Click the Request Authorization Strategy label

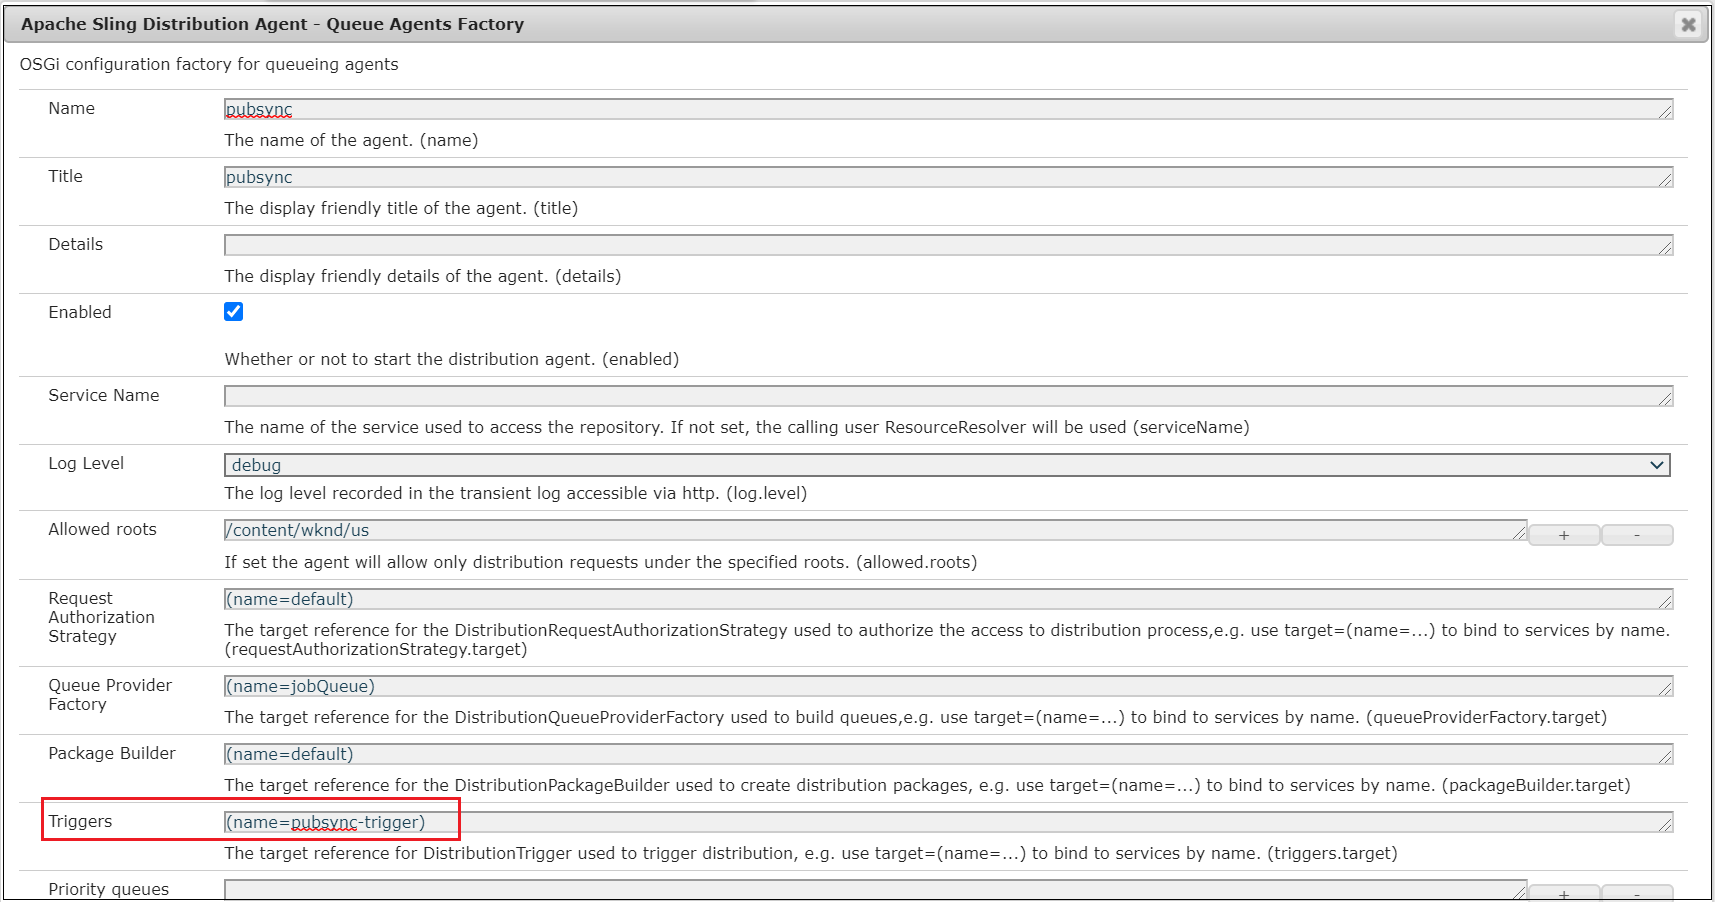click(x=101, y=617)
